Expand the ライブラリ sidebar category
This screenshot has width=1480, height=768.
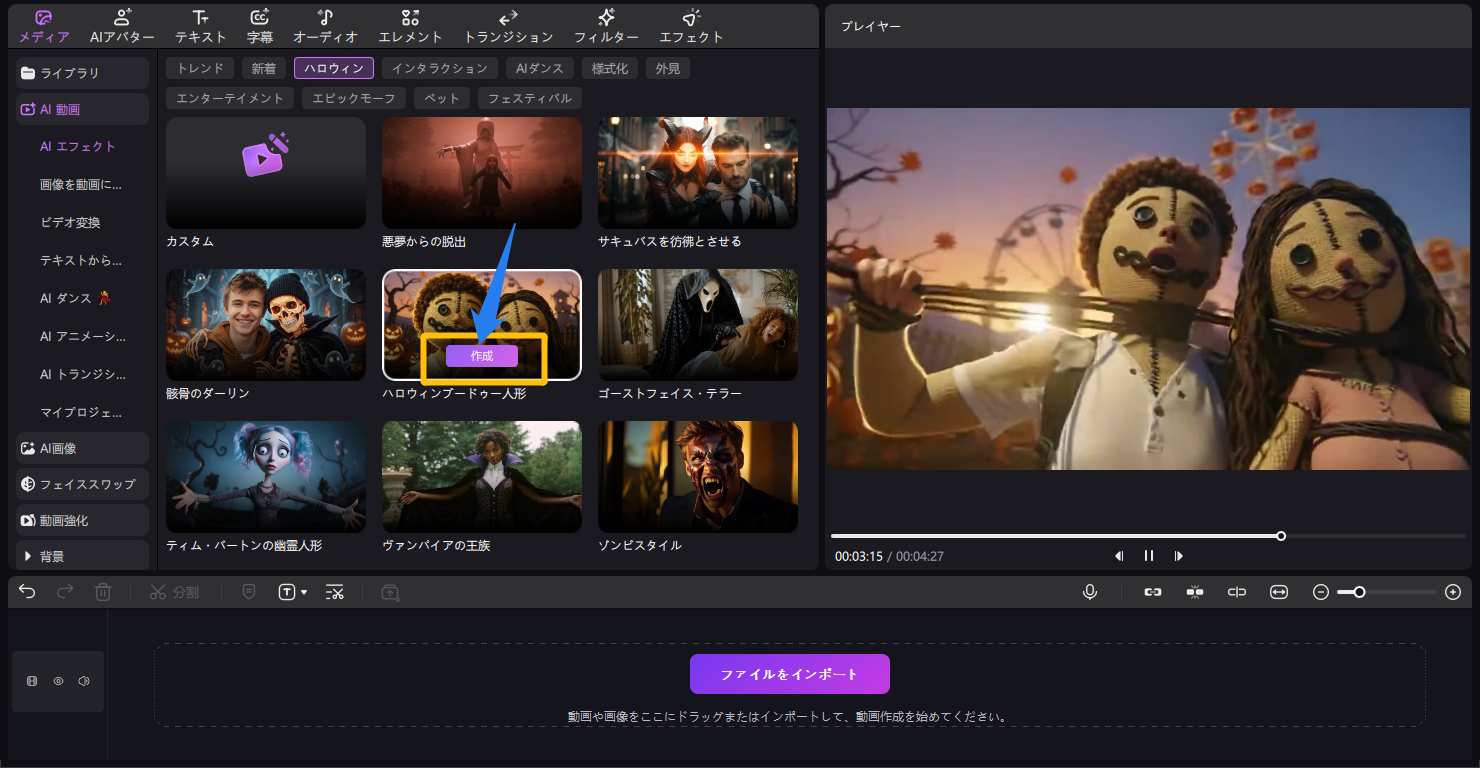point(83,73)
